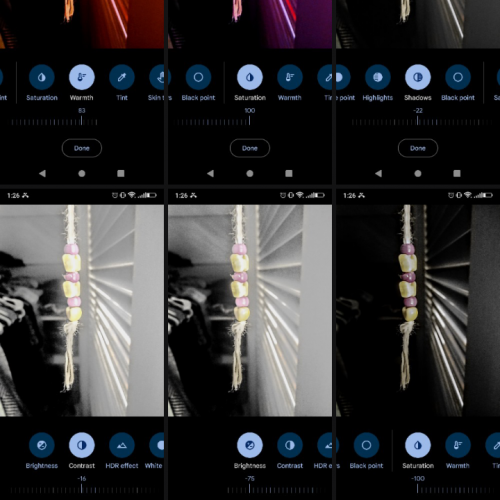Tap Android home circle in the Warmth 83 screen

(x=82, y=173)
